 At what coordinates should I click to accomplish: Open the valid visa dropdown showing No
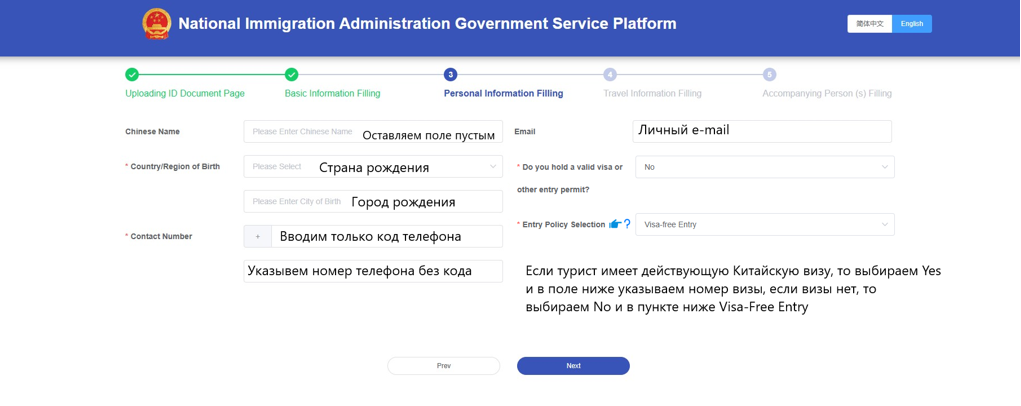click(765, 167)
